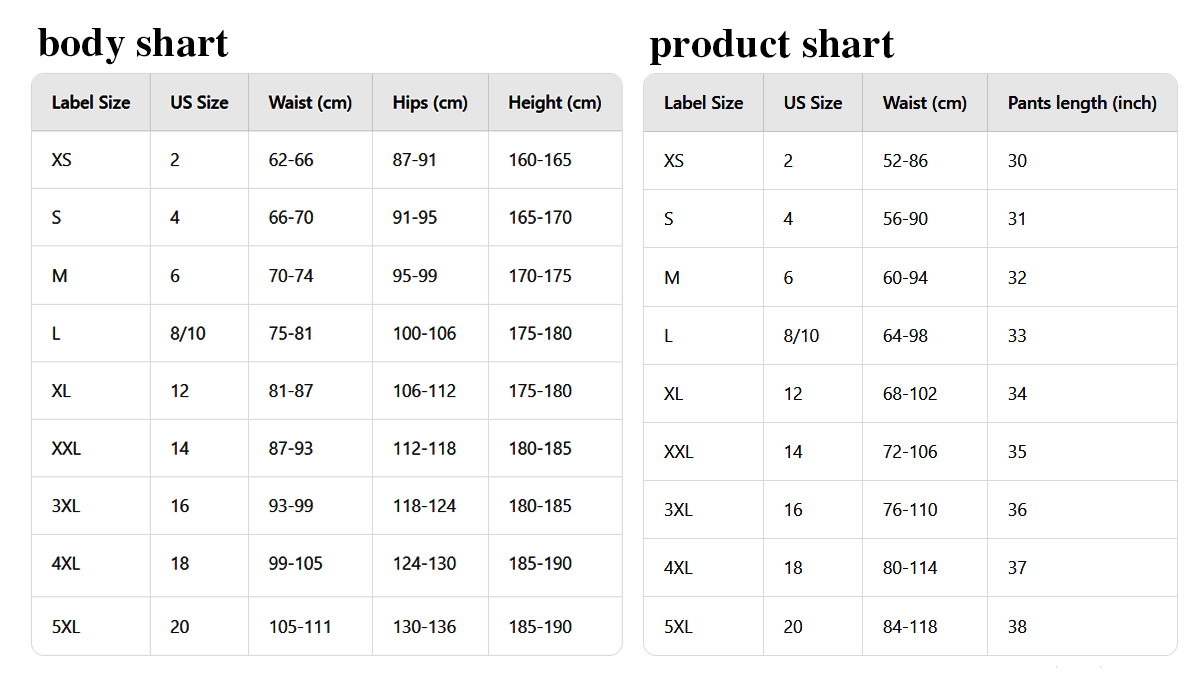Select pants length value 38
Screen dimensions: 1200x700
coord(1017,627)
